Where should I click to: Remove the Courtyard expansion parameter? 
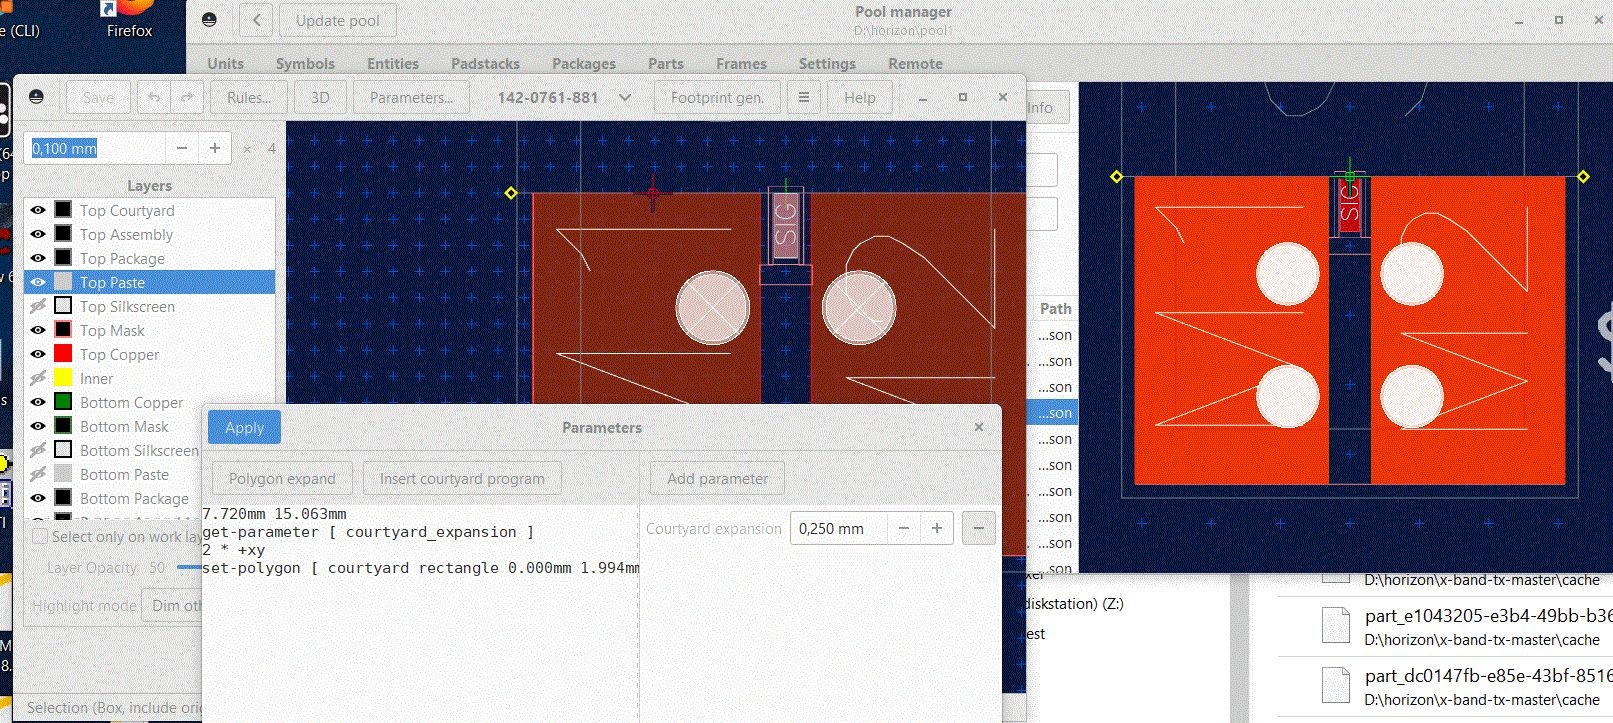pos(979,528)
